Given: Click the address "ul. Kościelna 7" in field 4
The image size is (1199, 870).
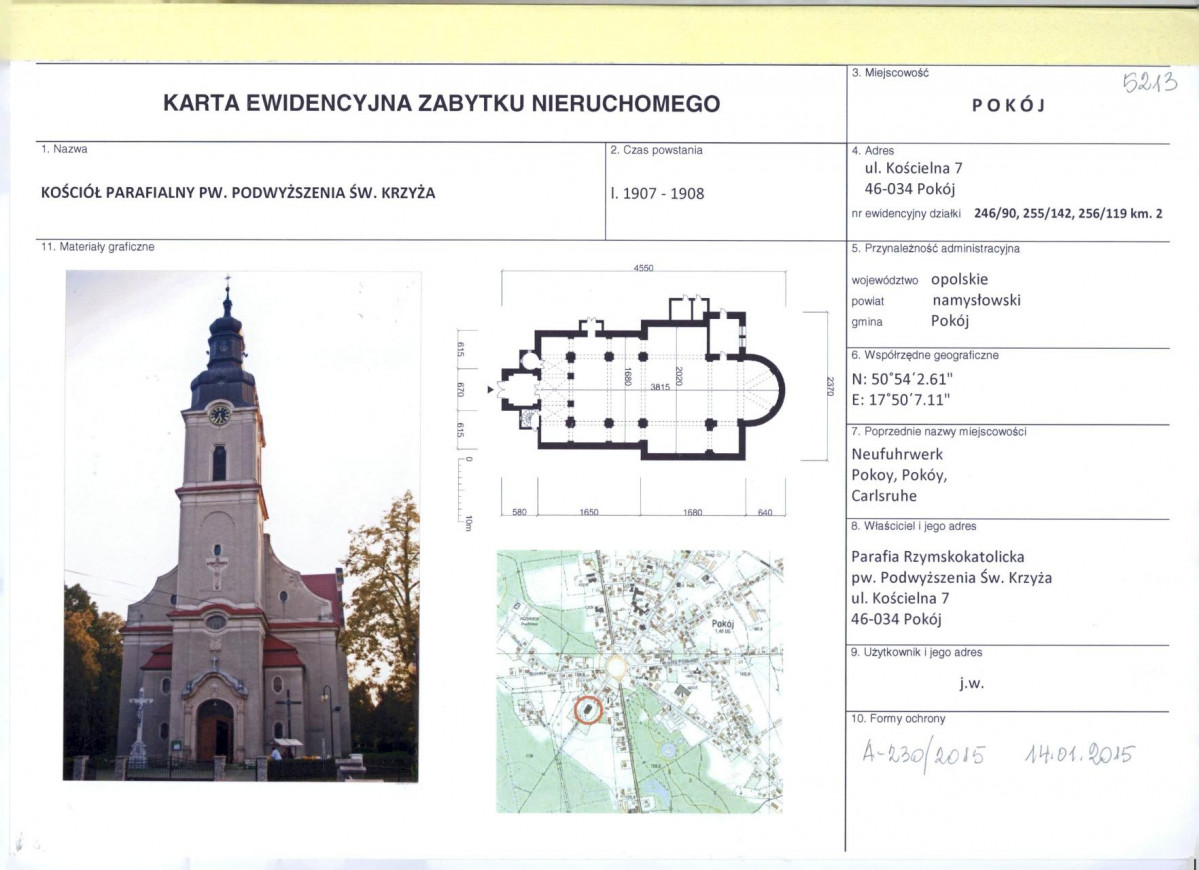Looking at the screenshot, I should click(x=906, y=169).
